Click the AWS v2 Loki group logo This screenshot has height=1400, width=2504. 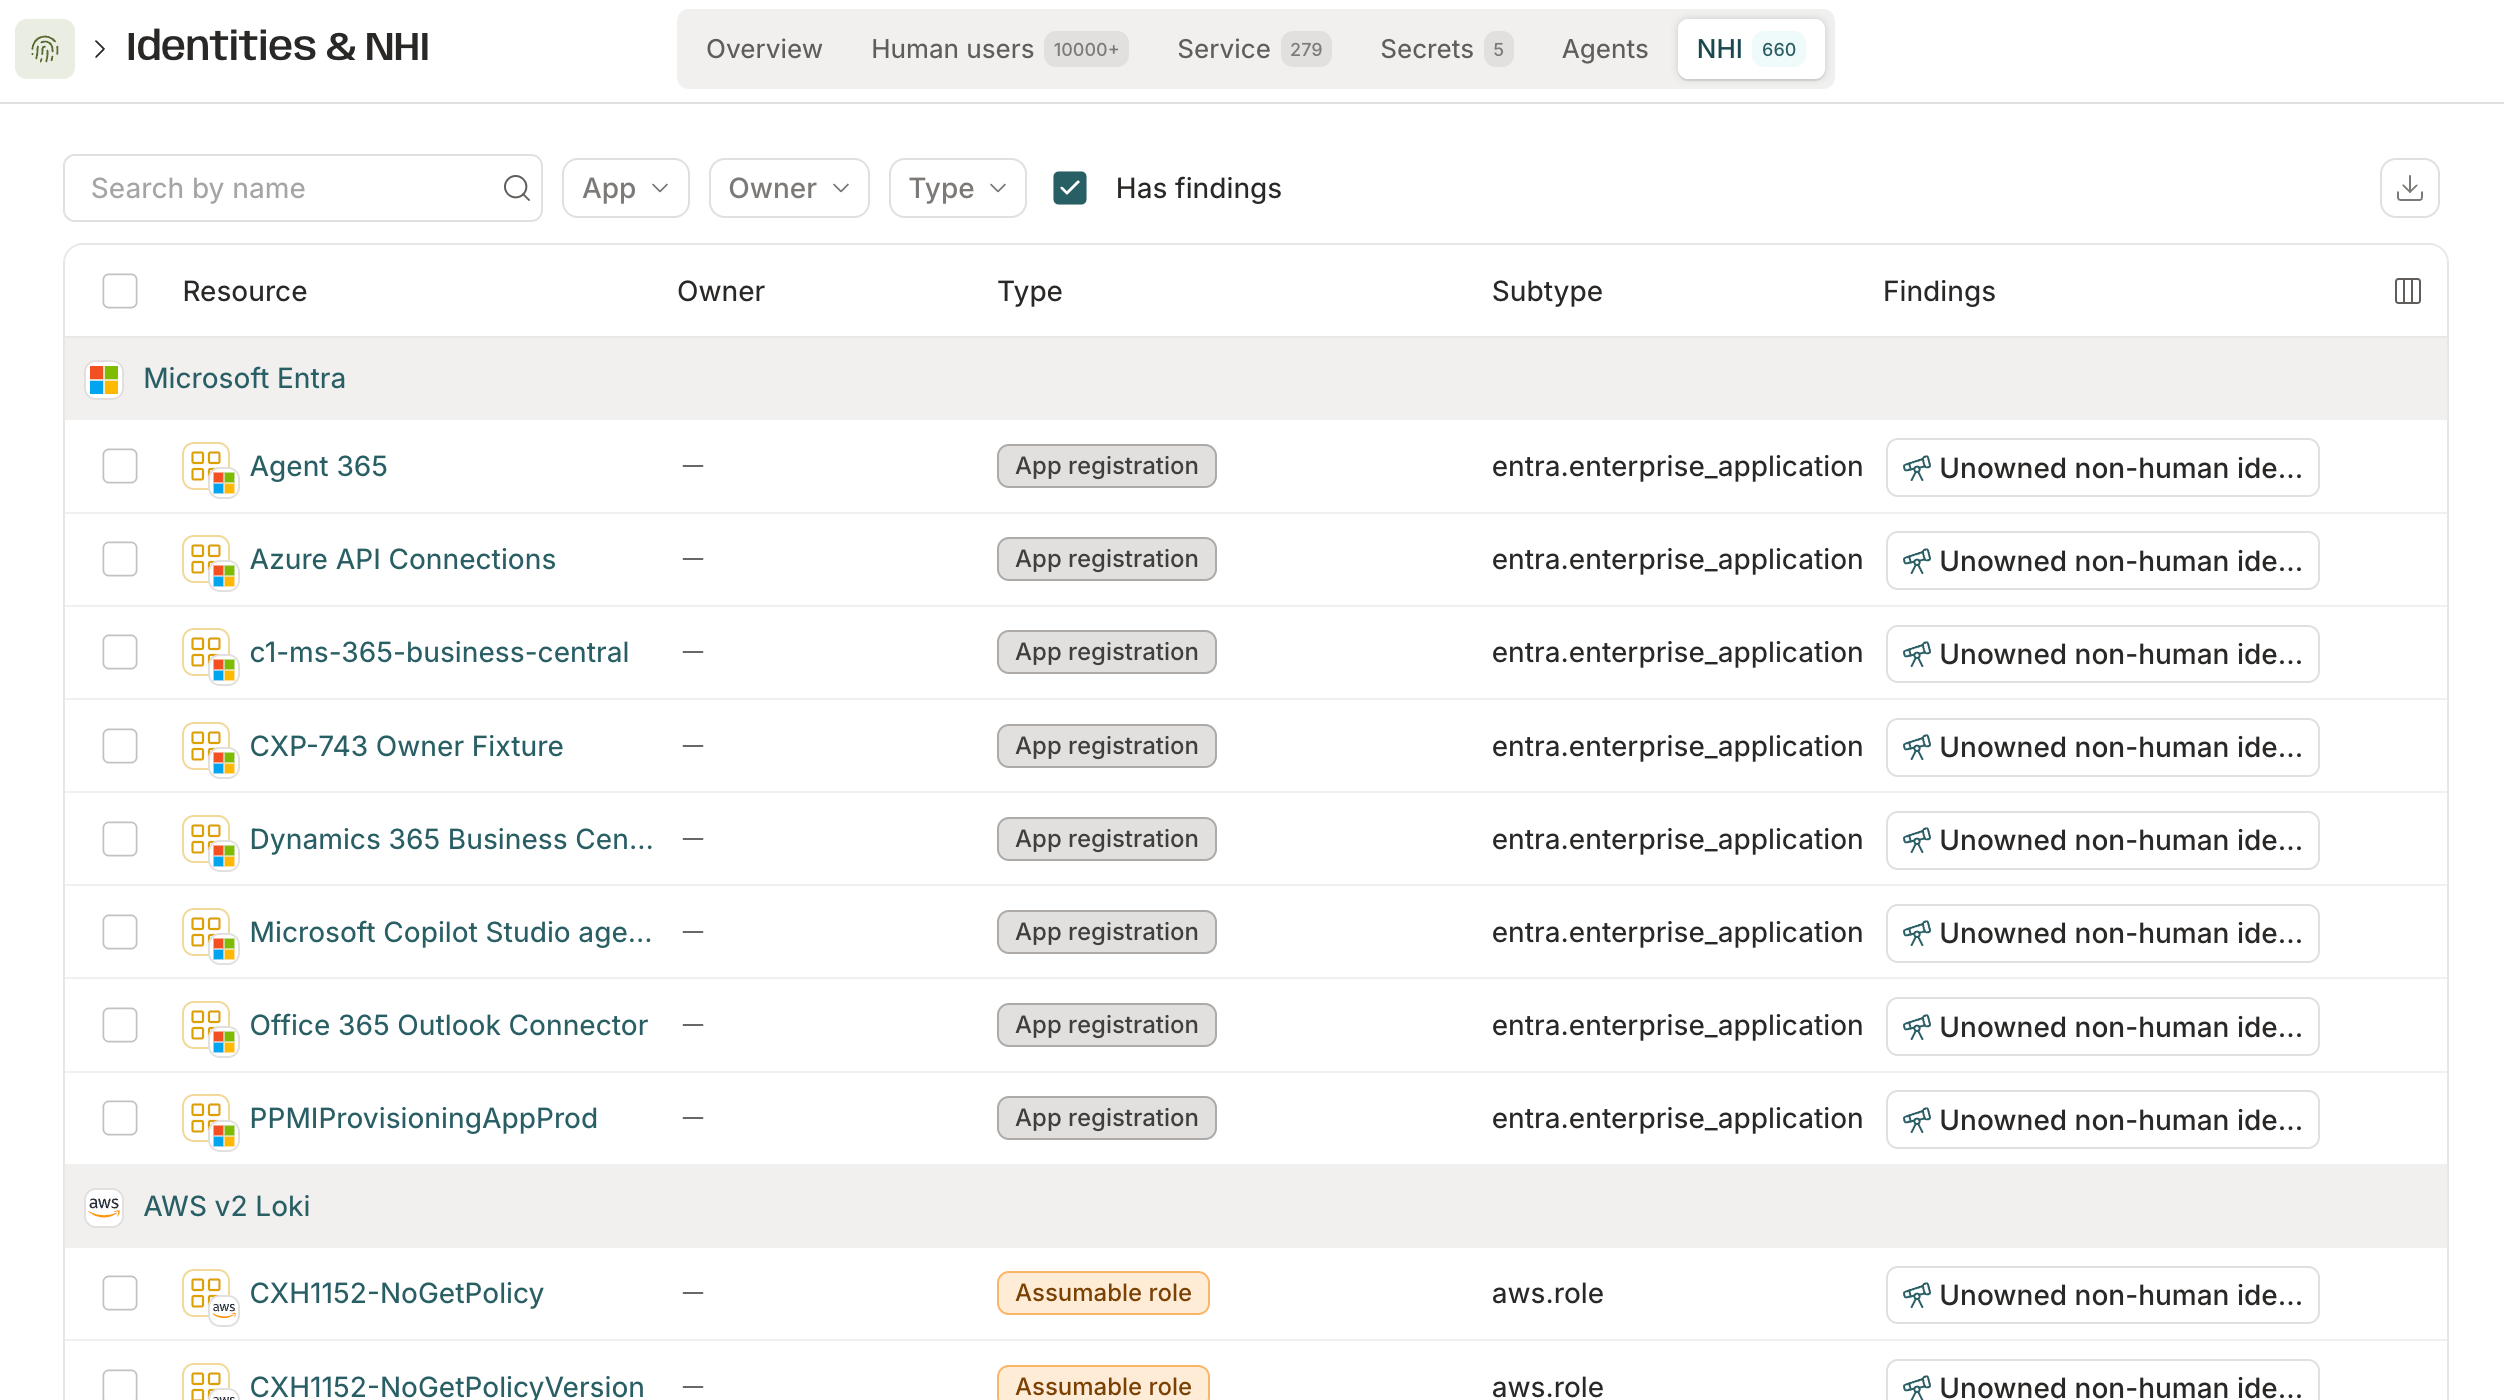[x=104, y=1206]
